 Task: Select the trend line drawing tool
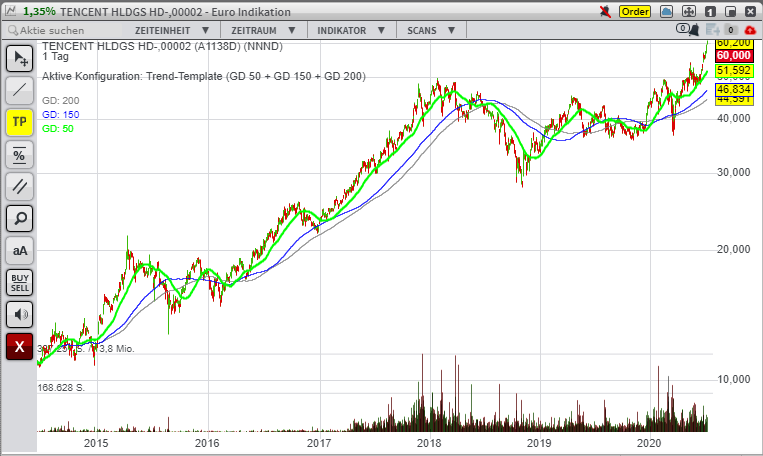point(19,90)
